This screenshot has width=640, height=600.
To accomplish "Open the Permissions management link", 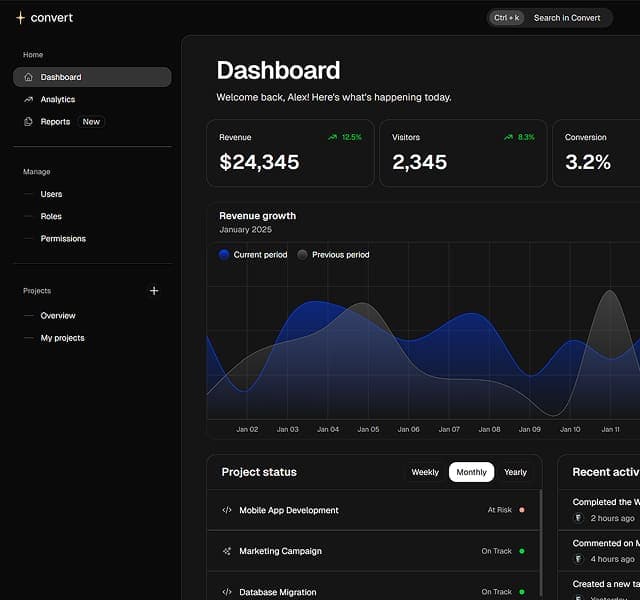I will click(x=63, y=238).
